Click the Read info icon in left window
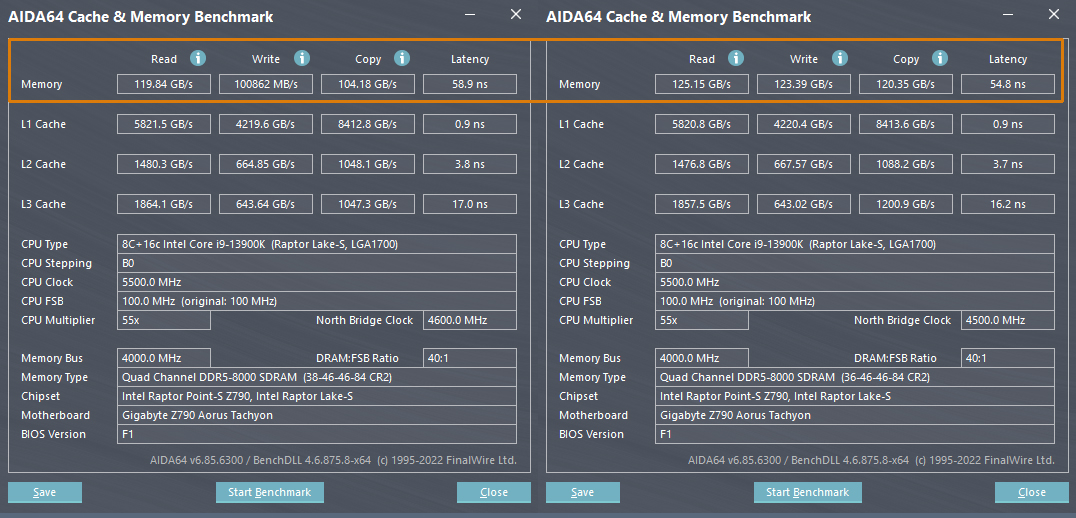This screenshot has height=518, width=1076. point(198,59)
